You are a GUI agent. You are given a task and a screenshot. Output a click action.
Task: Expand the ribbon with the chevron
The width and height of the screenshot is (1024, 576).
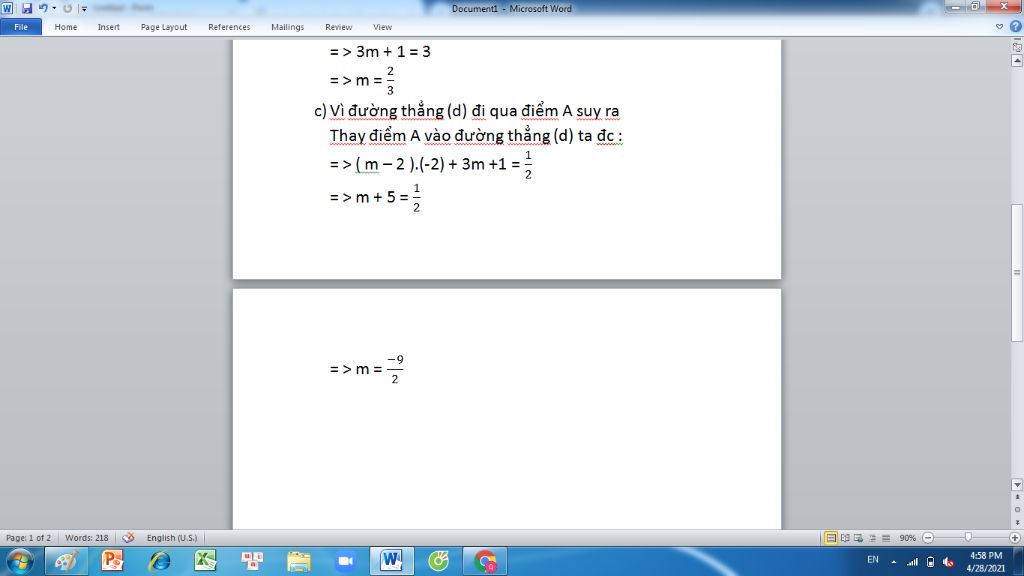pos(999,27)
